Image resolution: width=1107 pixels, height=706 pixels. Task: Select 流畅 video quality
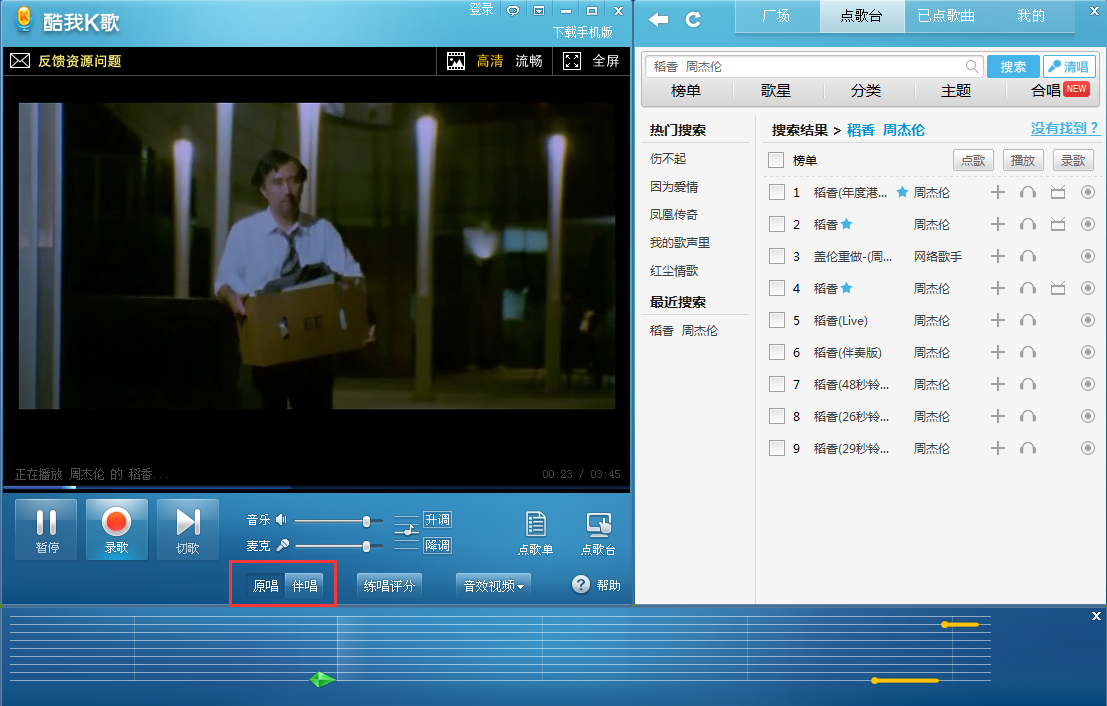529,61
